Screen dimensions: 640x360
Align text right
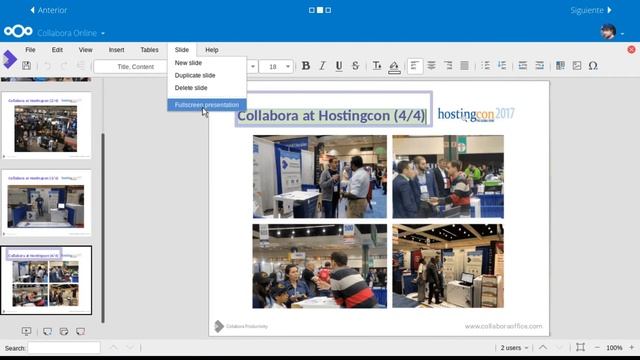point(448,66)
